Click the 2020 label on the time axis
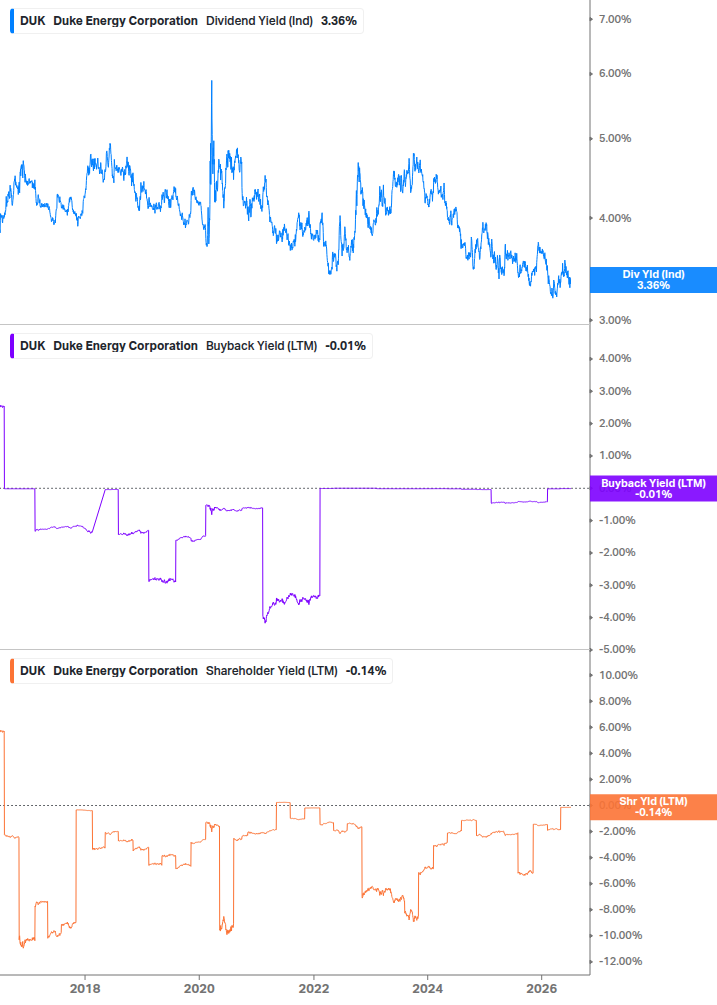 click(x=199, y=988)
